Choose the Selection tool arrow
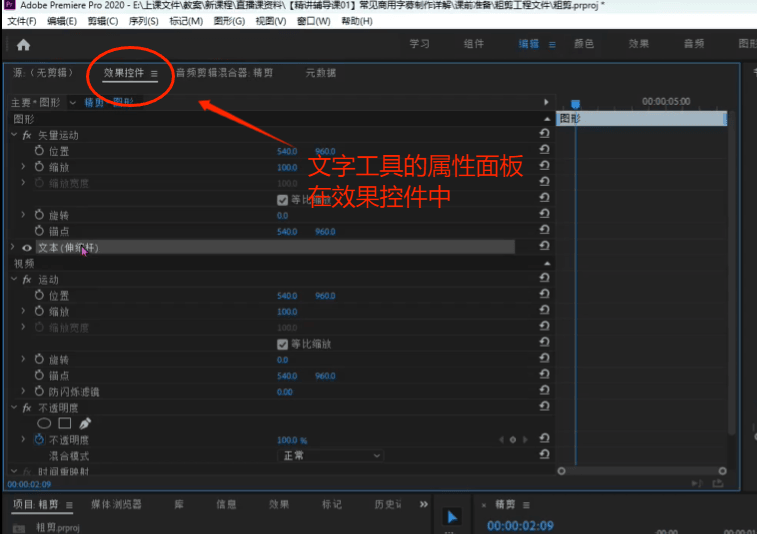Viewport: 757px width, 534px height. (451, 516)
